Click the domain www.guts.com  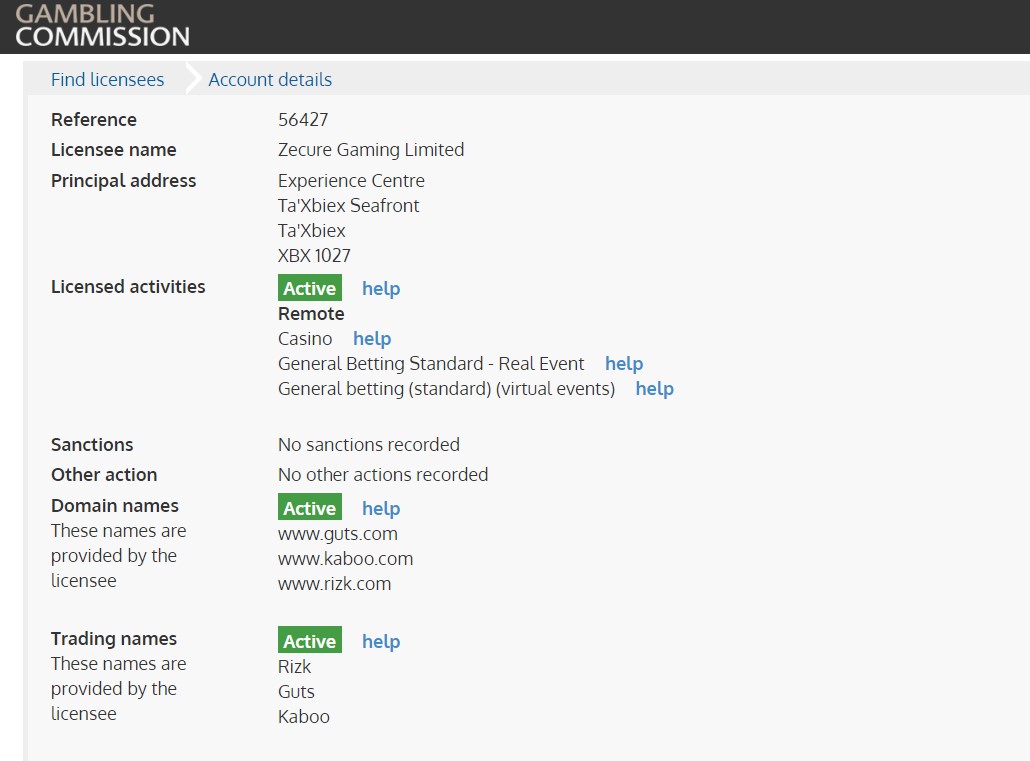tap(338, 534)
